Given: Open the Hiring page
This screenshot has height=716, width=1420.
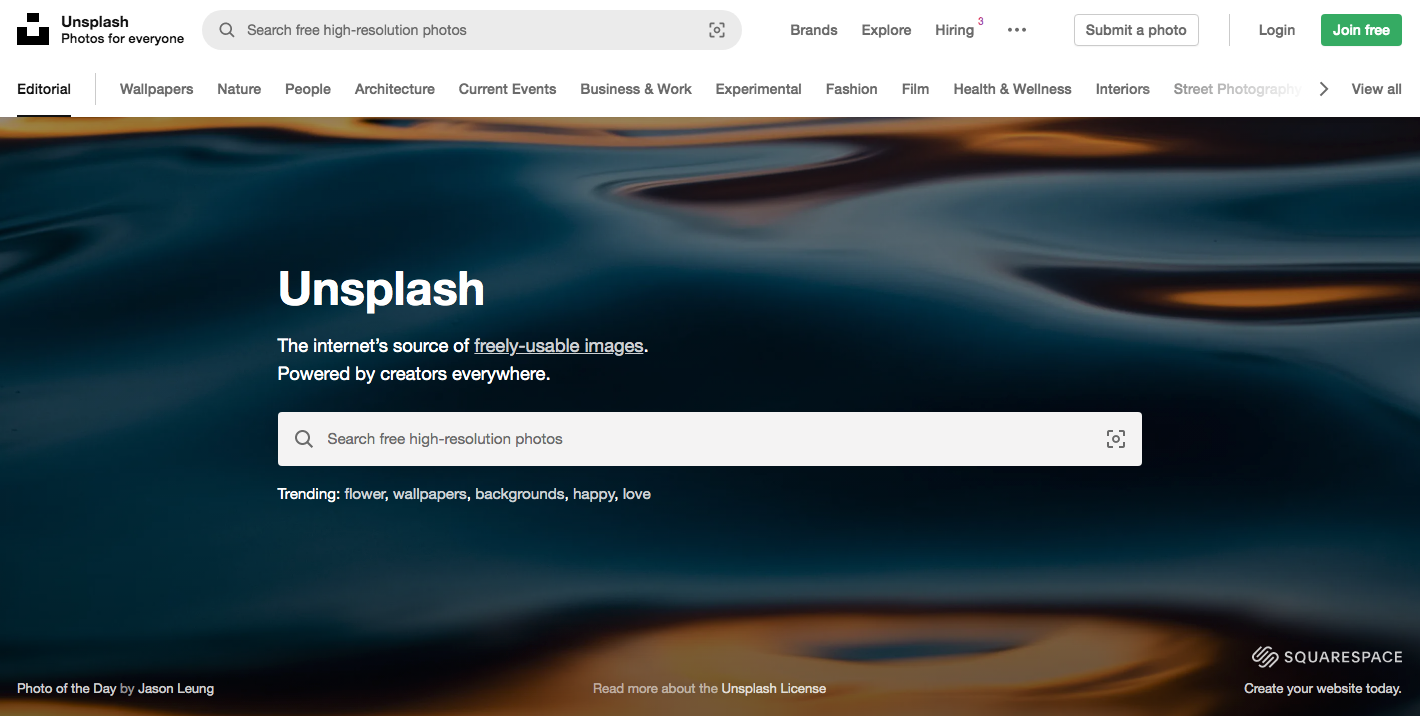Looking at the screenshot, I should point(955,30).
